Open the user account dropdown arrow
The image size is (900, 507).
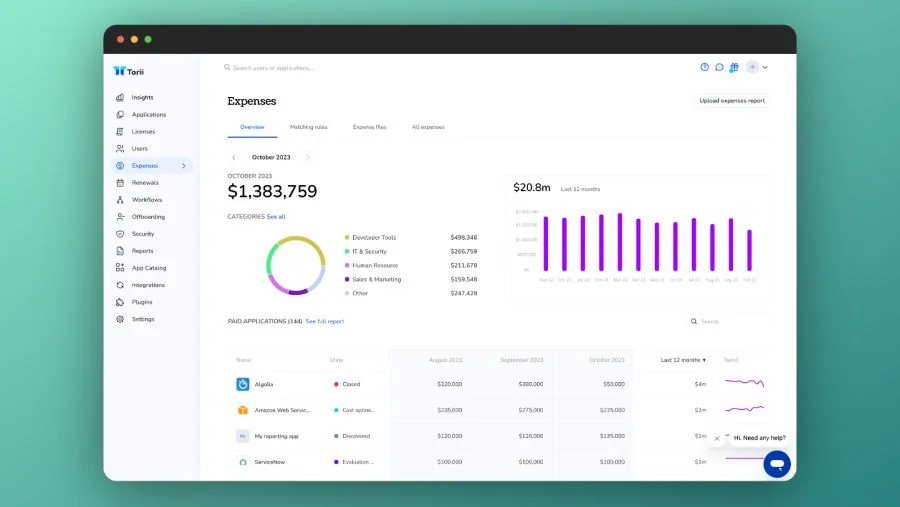tap(765, 67)
